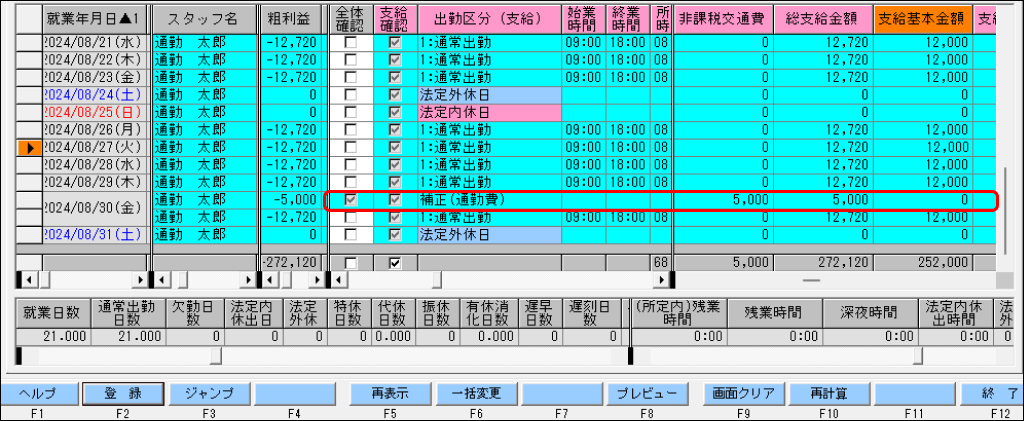
Task: Tick 全体確認 checkbox for 2024/08/24 row
Action: click(351, 95)
